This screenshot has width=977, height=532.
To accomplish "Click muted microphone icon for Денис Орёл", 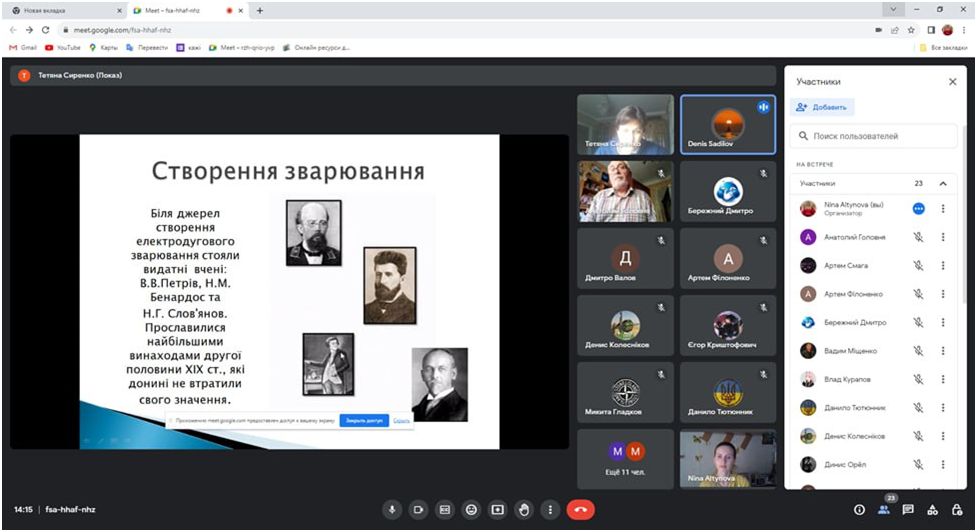I will tap(918, 464).
